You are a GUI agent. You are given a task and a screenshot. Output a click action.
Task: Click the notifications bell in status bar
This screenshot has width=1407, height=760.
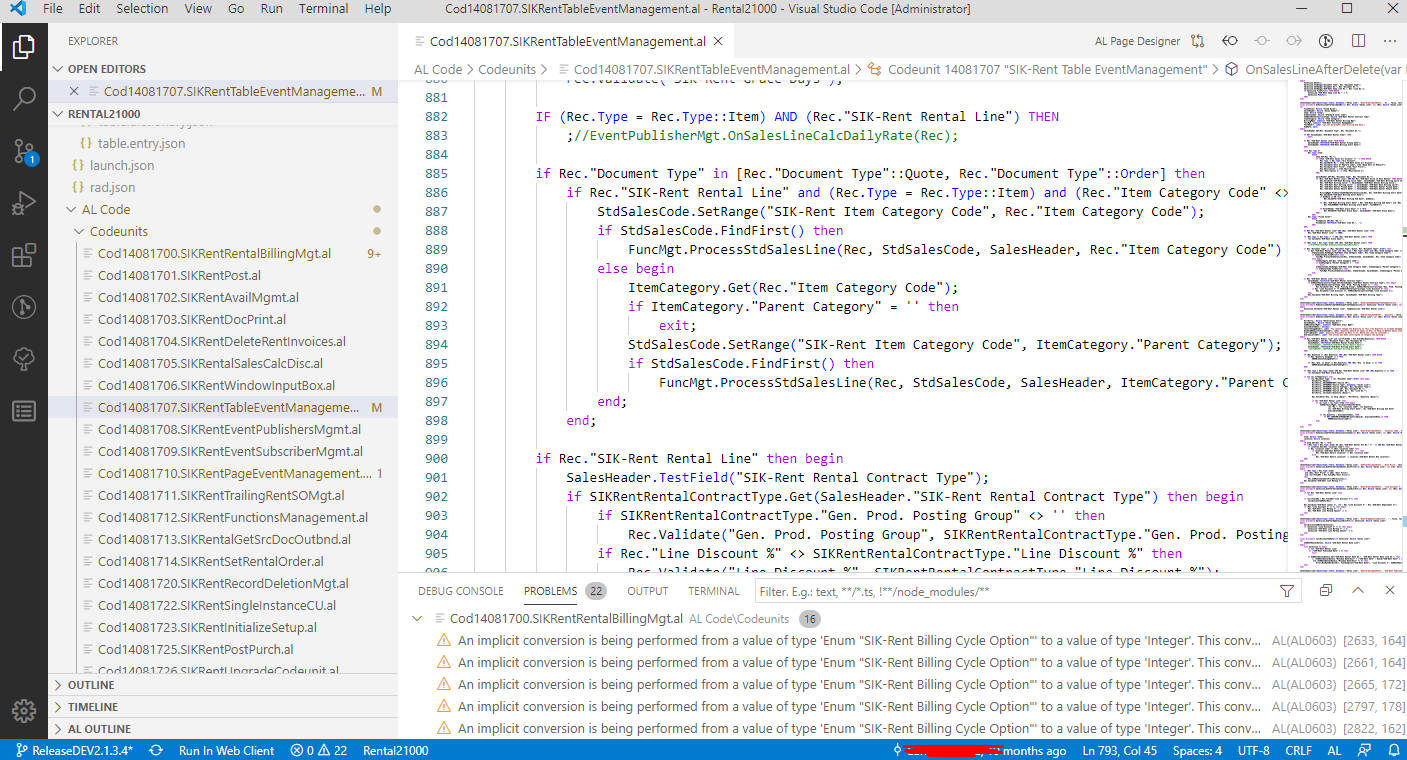click(1393, 750)
